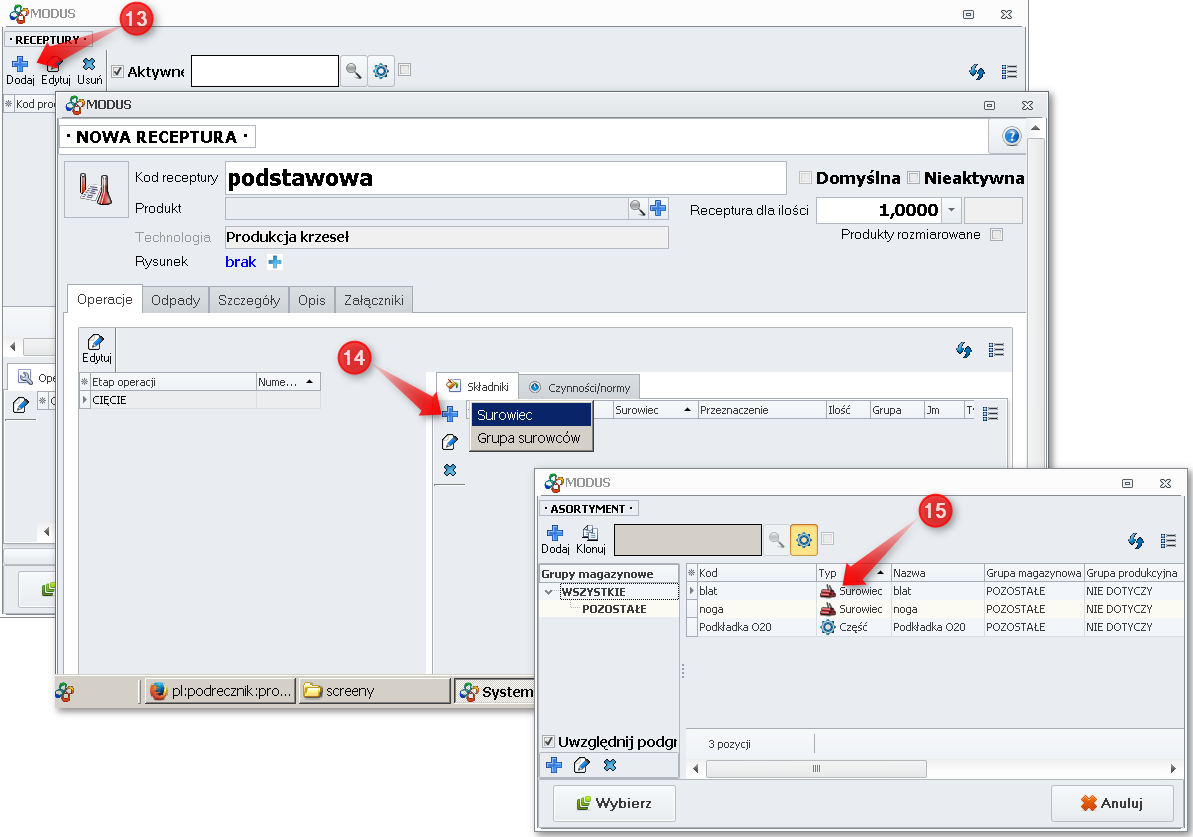Click gear filter icon in Asortyment toolbar
The height and width of the screenshot is (837, 1193).
click(x=802, y=540)
